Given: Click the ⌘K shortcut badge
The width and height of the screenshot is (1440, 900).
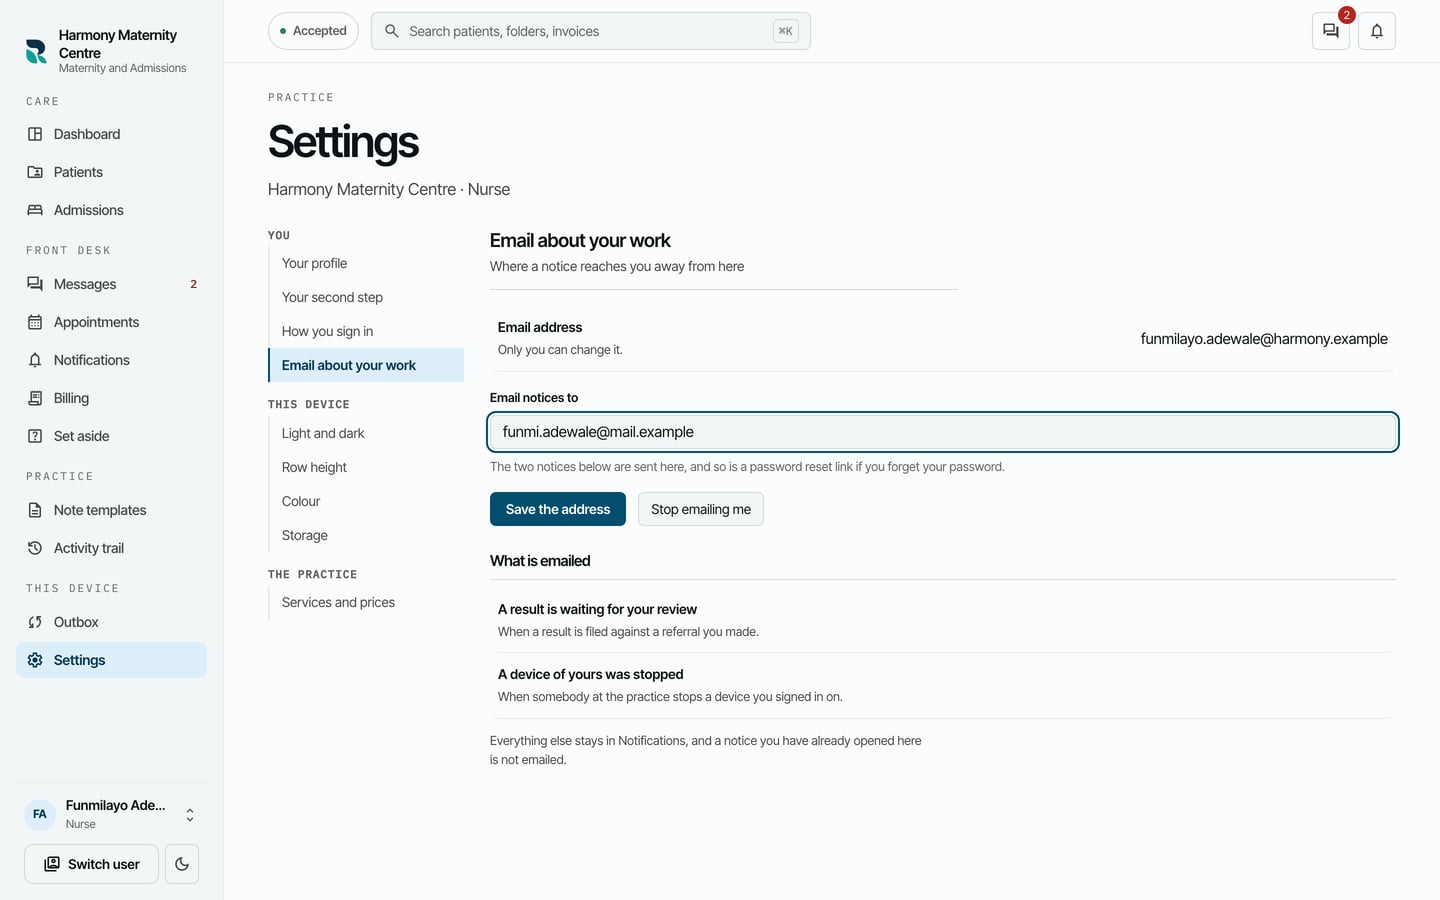Looking at the screenshot, I should (786, 31).
